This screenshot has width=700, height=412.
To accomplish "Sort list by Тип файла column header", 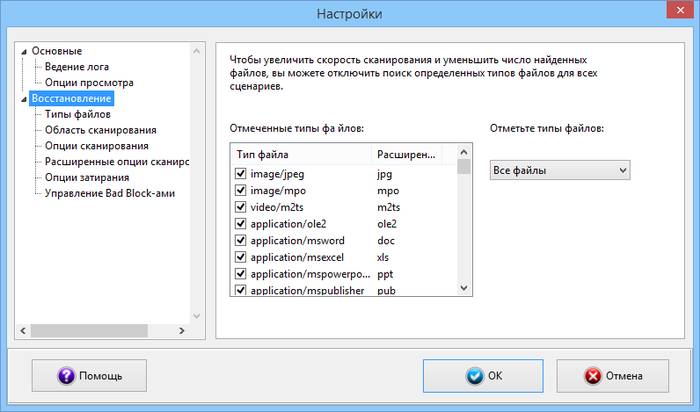I will click(300, 155).
